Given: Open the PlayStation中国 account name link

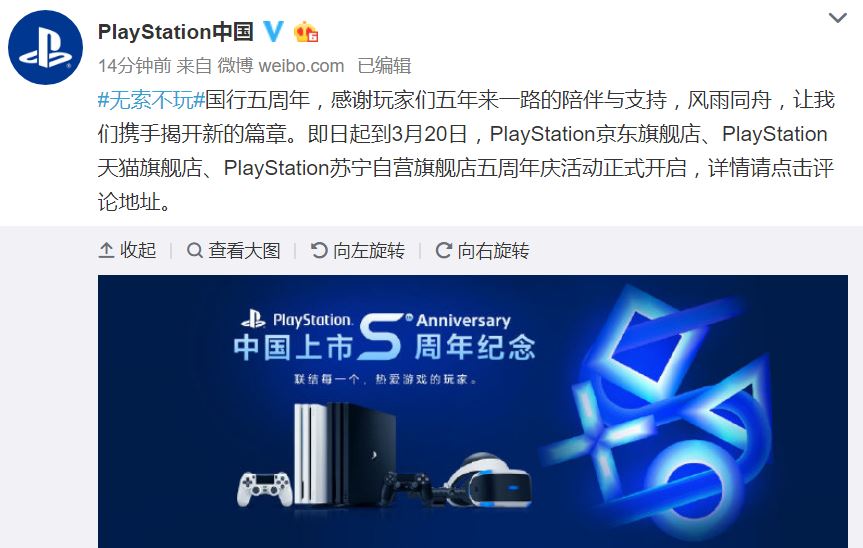Looking at the screenshot, I should 176,32.
